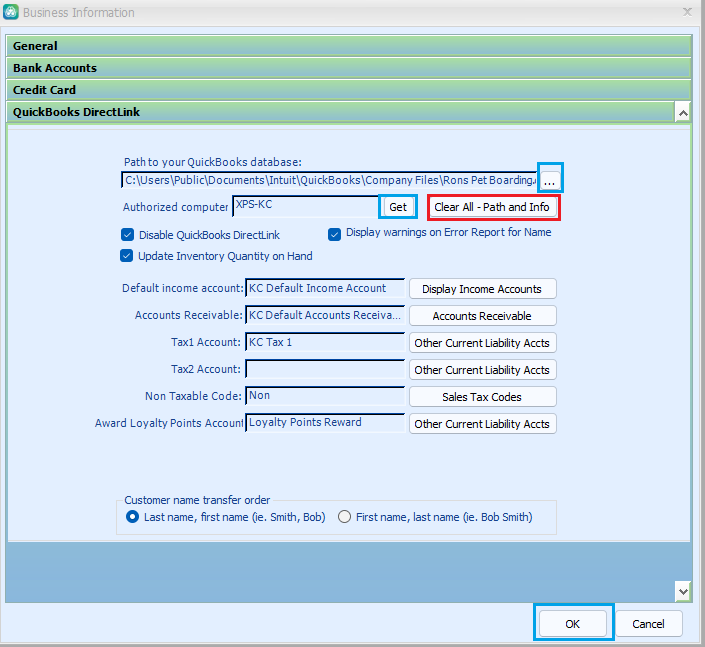Click the Non Taxable Code field
Image resolution: width=705 pixels, height=647 pixels.
pyautogui.click(x=325, y=396)
